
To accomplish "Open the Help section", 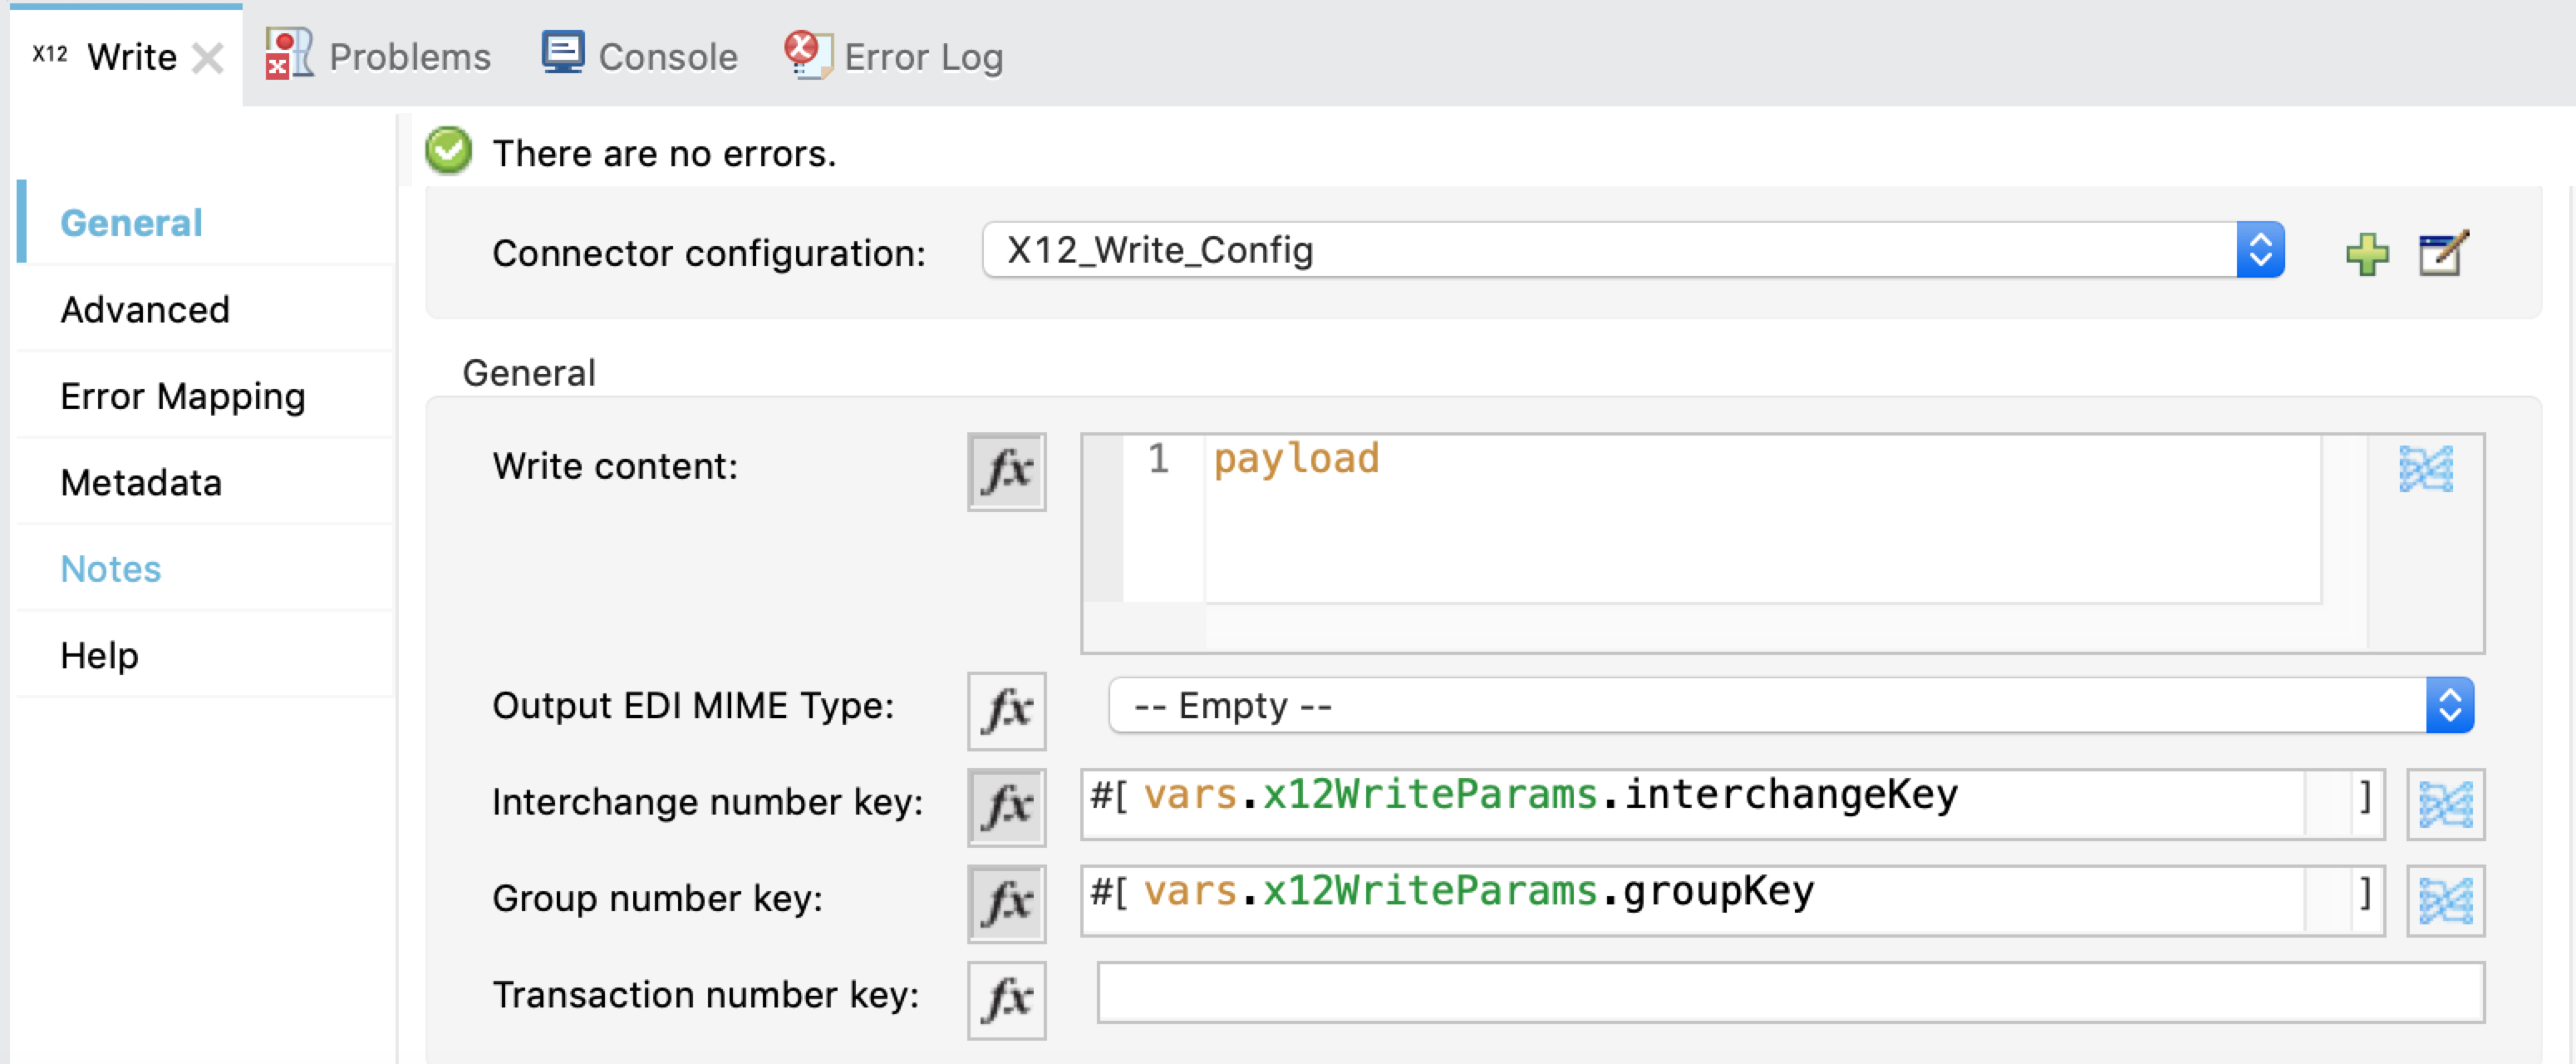I will (x=207, y=655).
